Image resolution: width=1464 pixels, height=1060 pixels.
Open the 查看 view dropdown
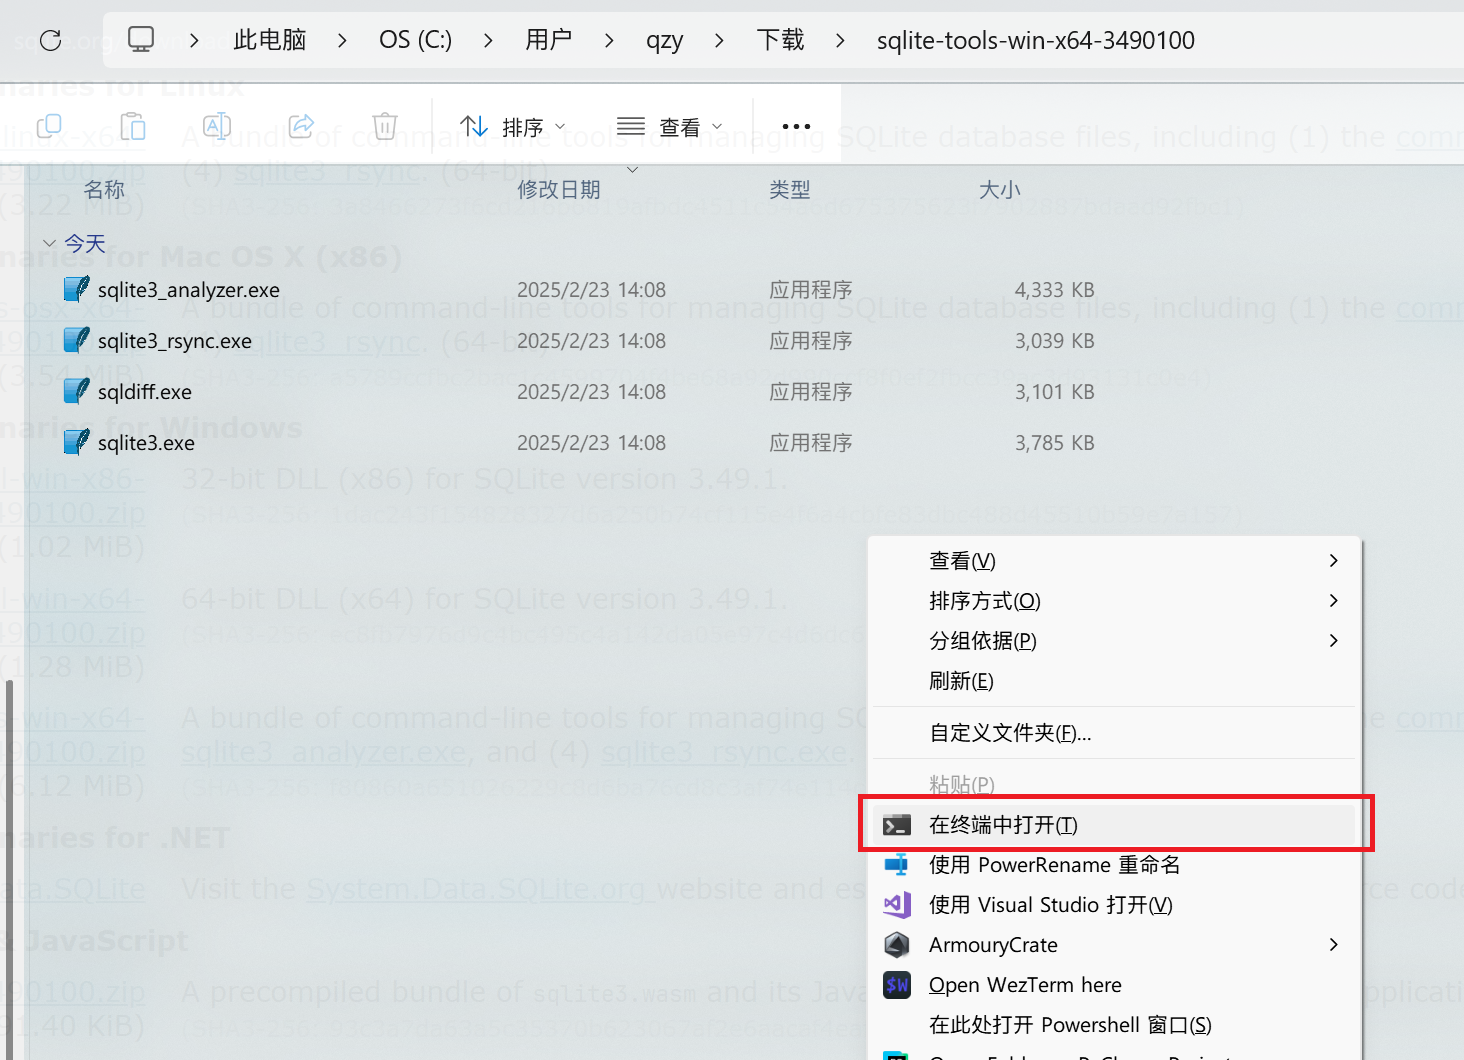(670, 127)
